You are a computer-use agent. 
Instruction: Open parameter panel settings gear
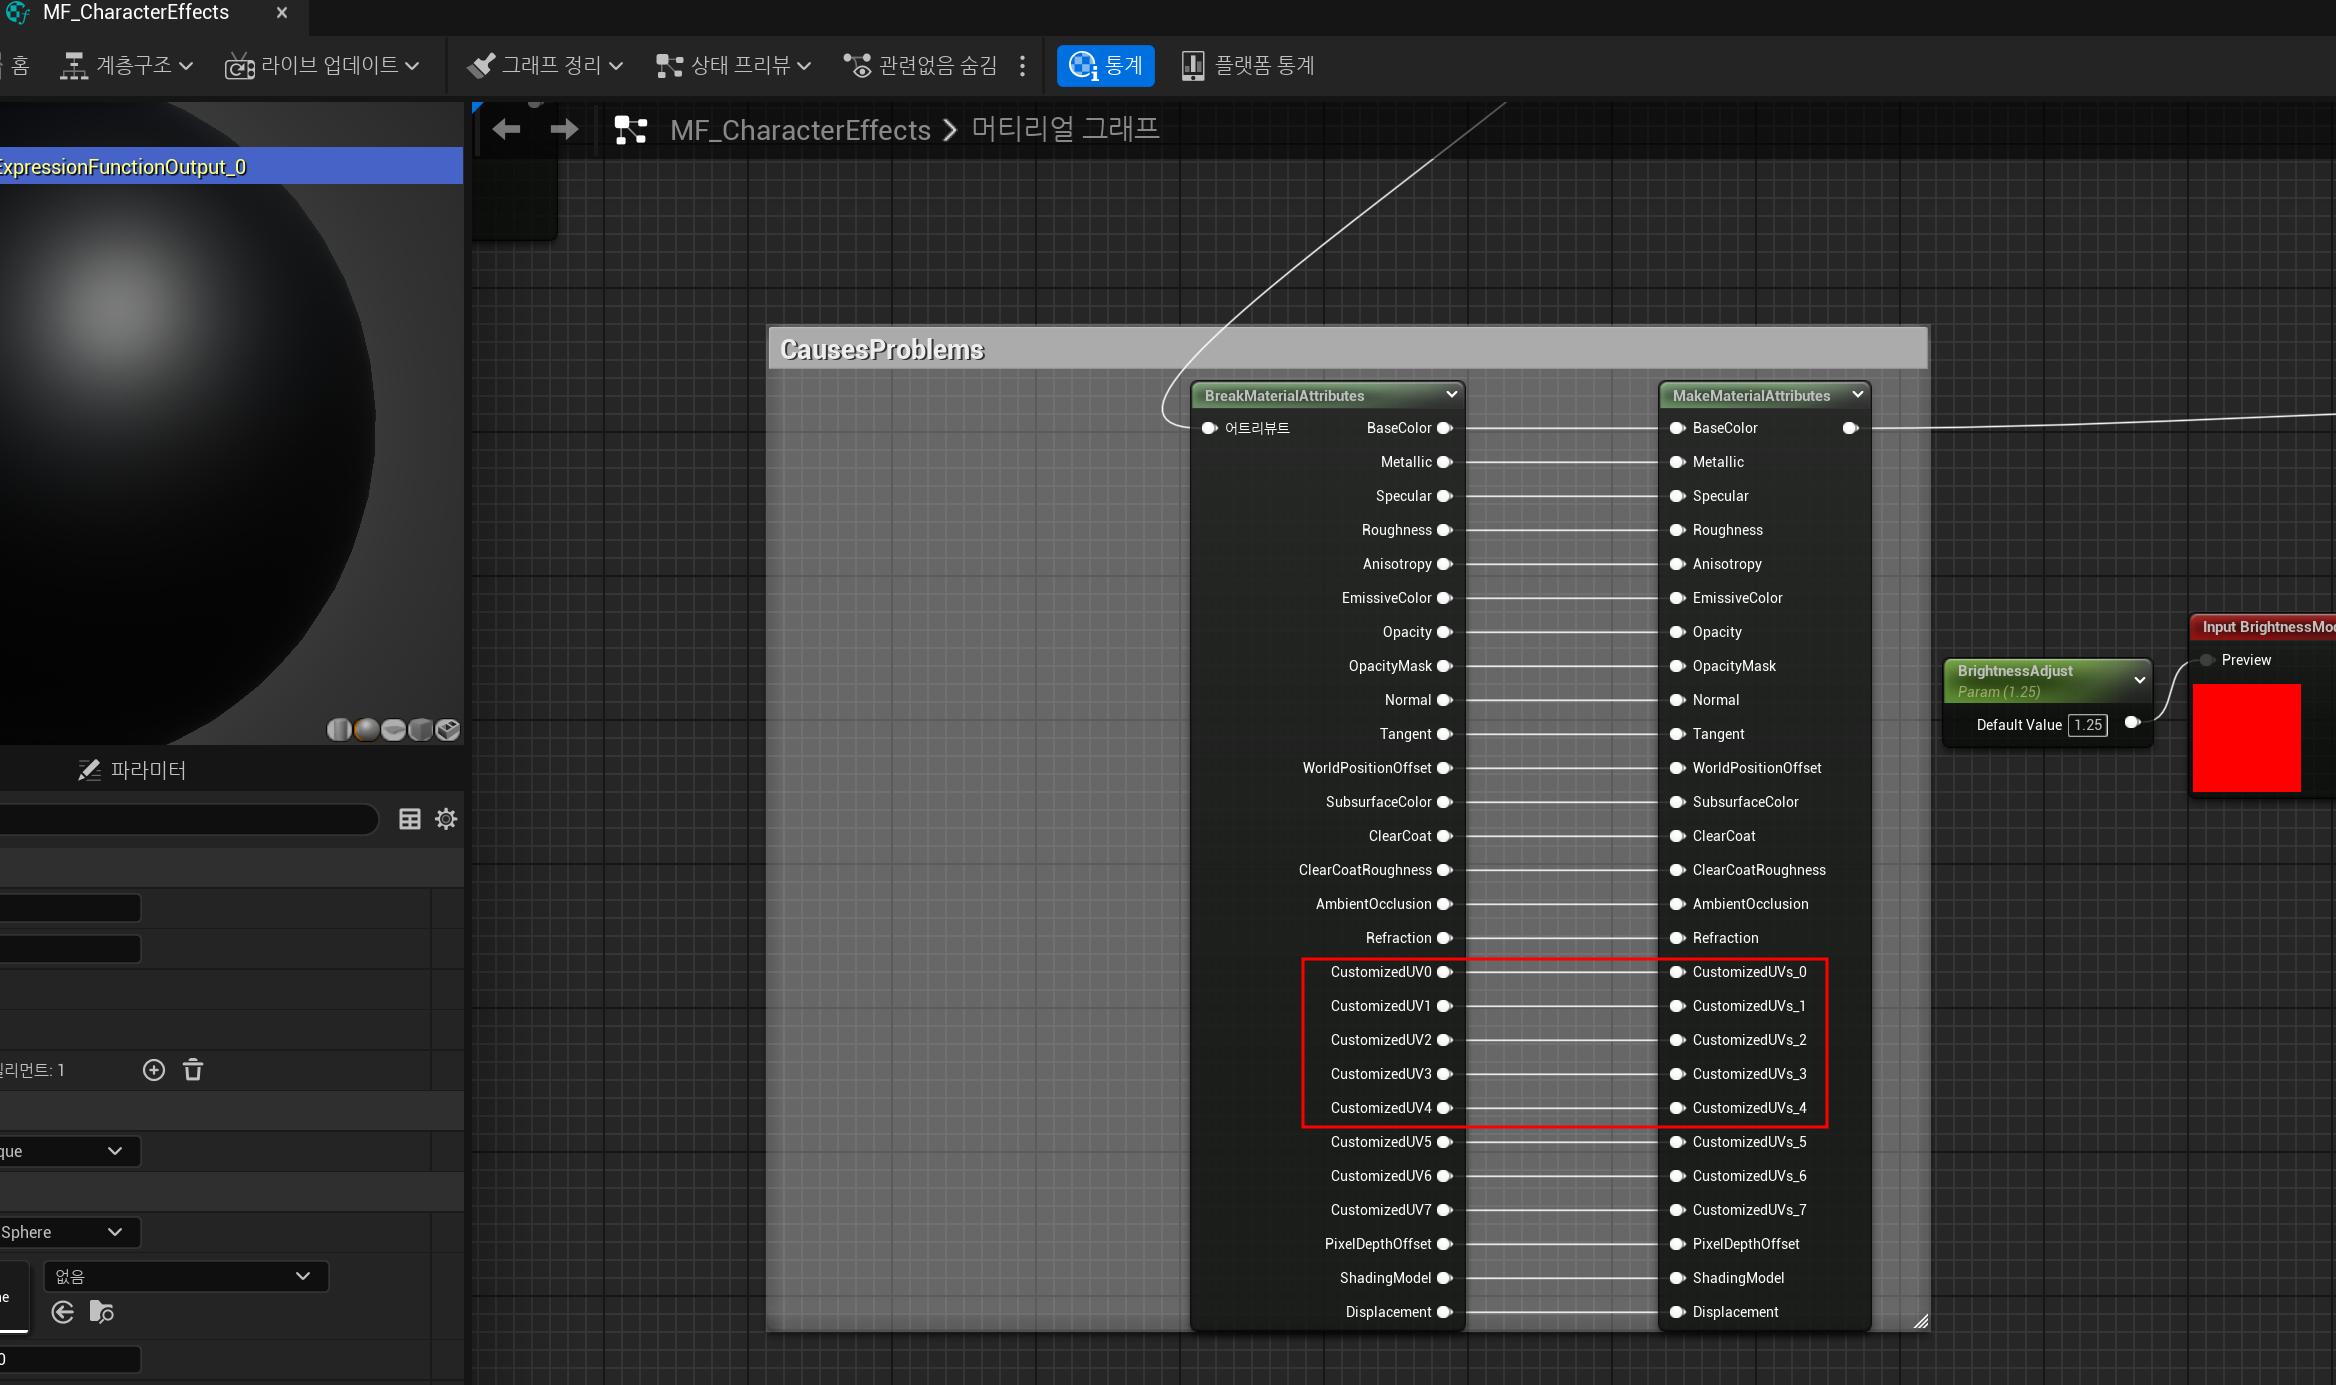(446, 819)
